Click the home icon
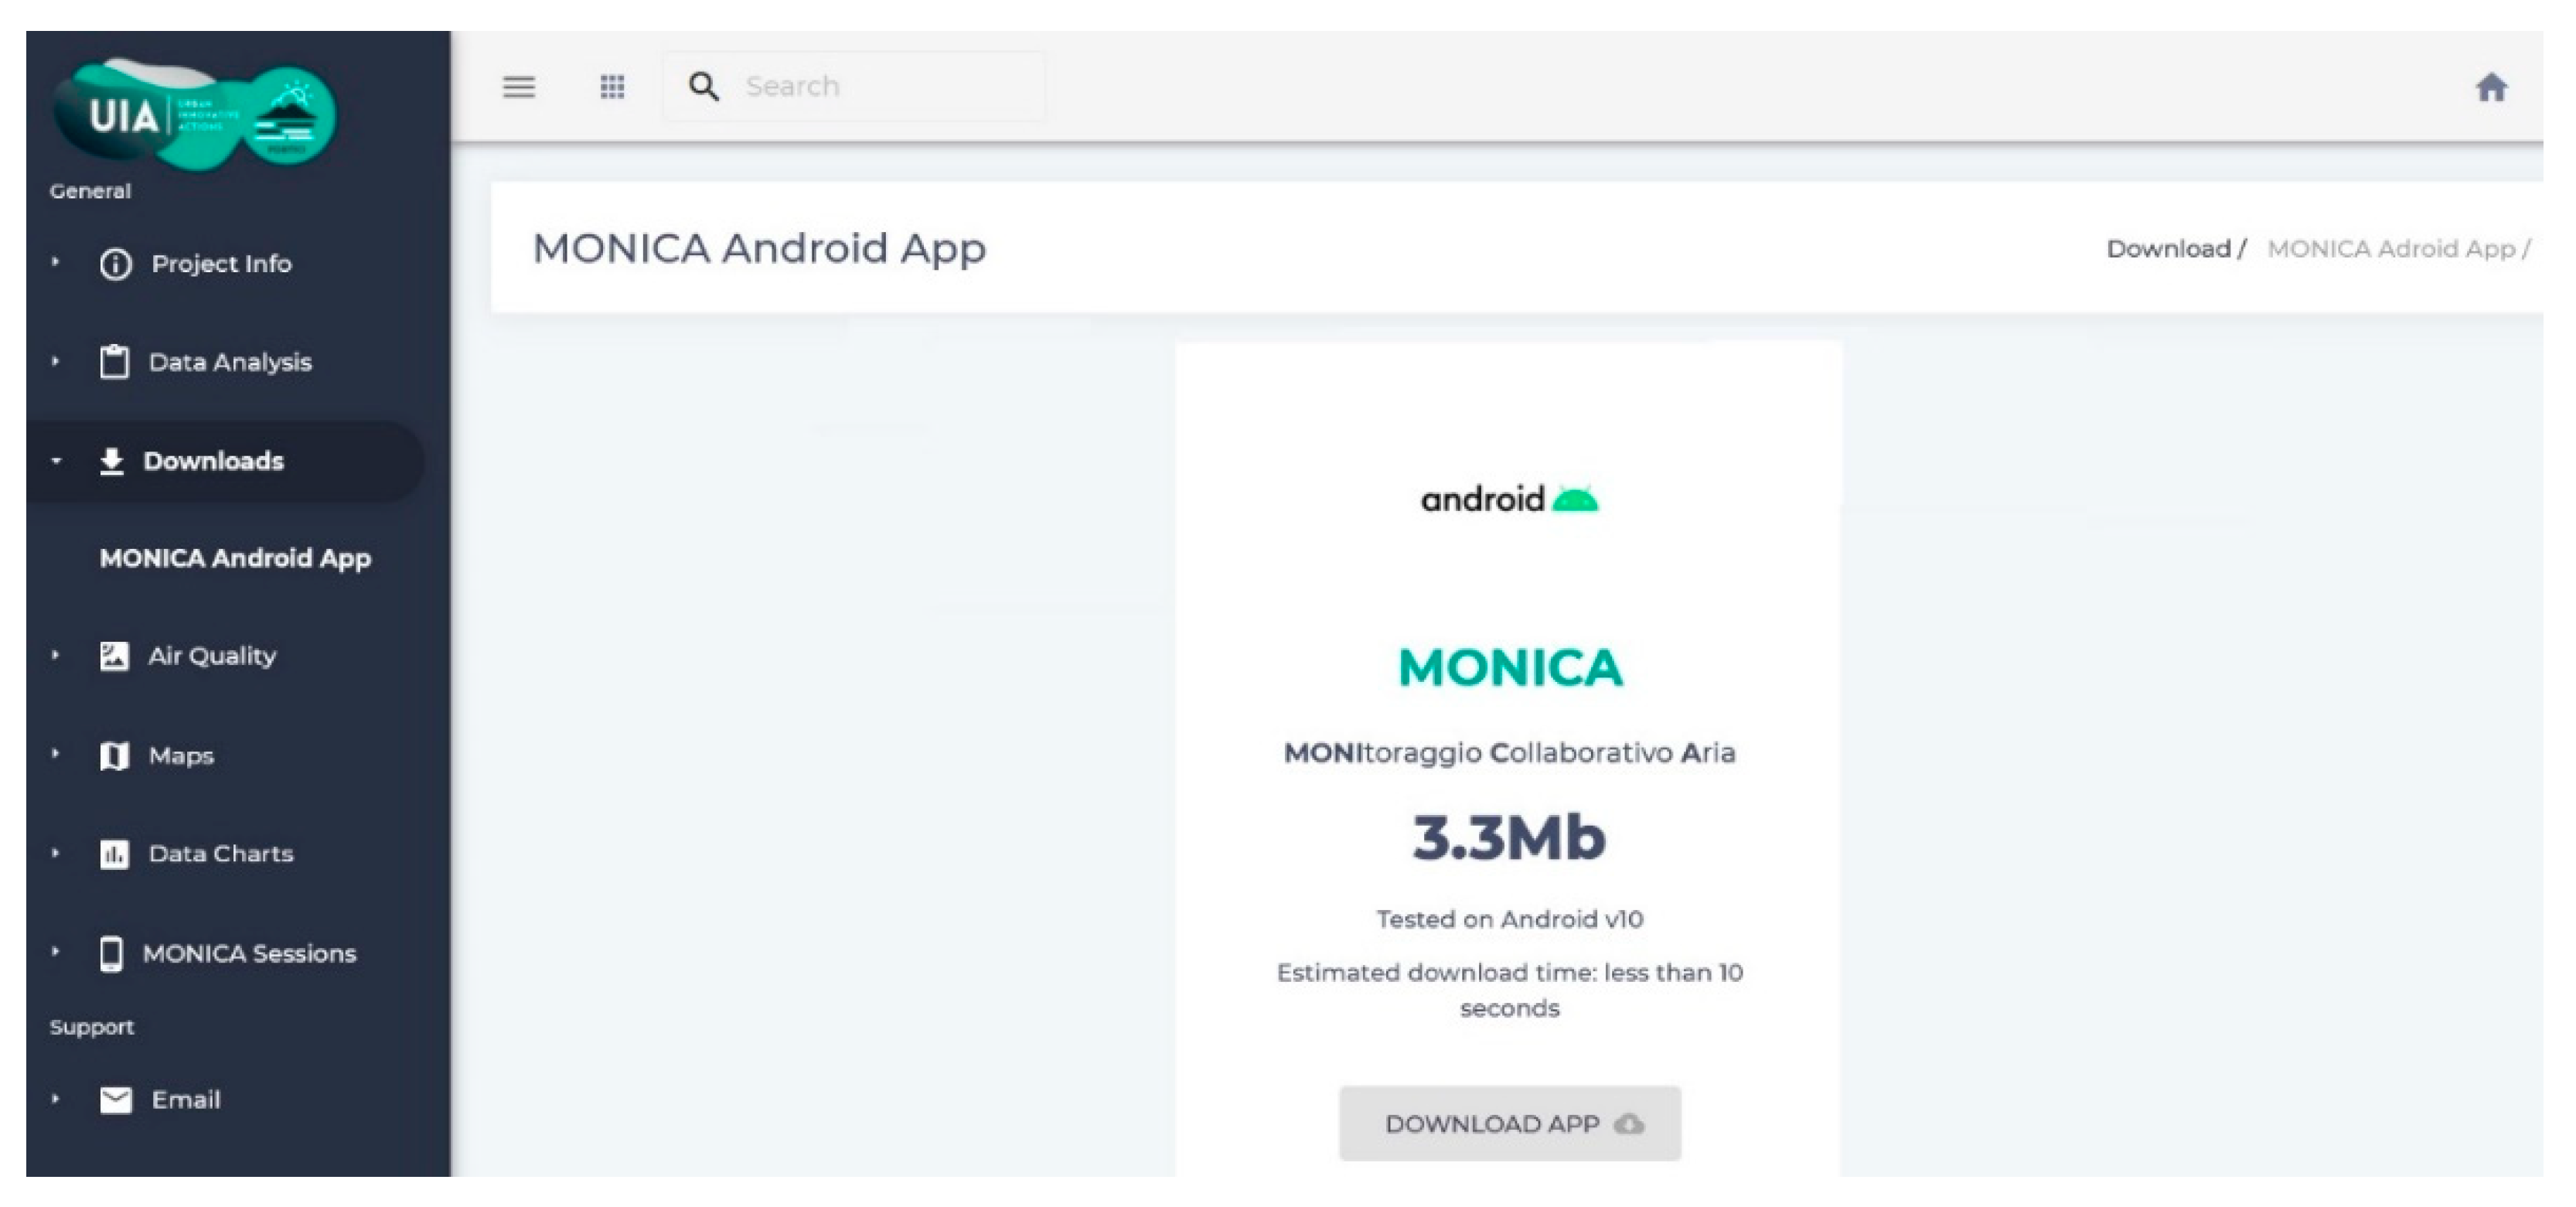 point(2491,88)
